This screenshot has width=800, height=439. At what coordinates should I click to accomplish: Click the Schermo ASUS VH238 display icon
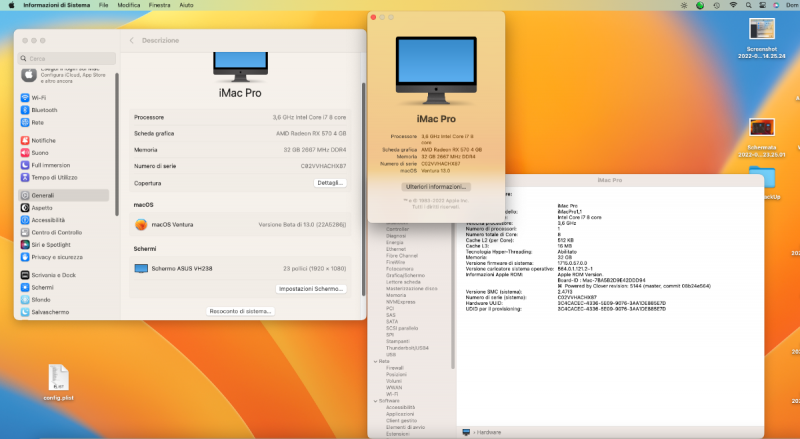click(x=141, y=269)
